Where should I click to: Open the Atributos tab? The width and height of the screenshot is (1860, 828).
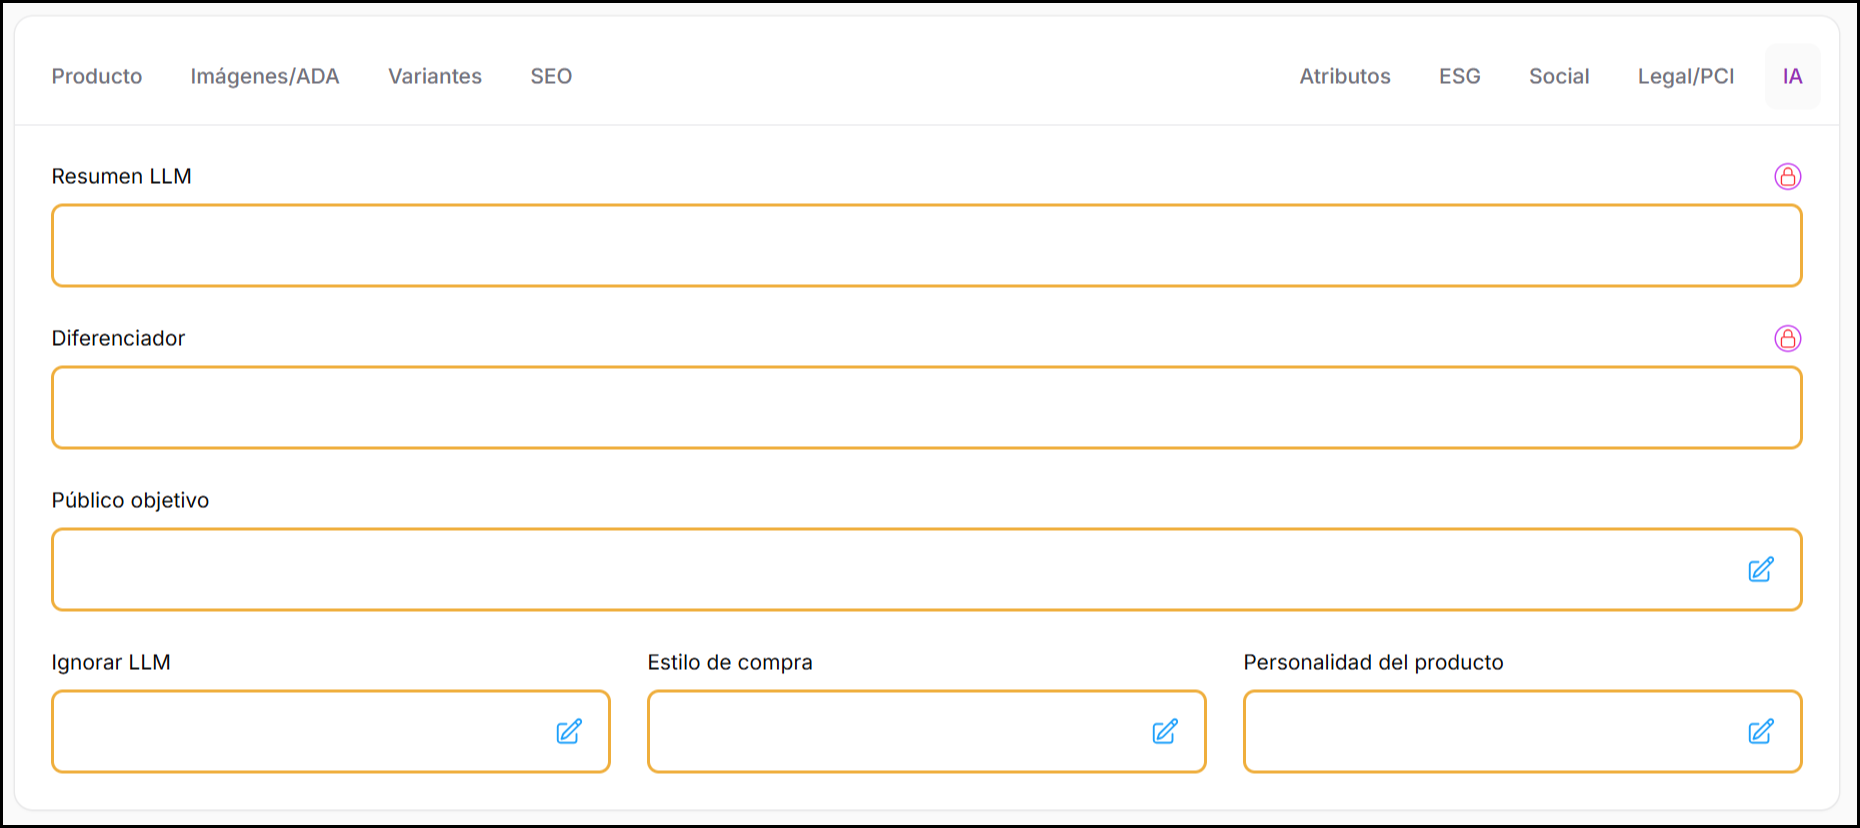(x=1345, y=76)
